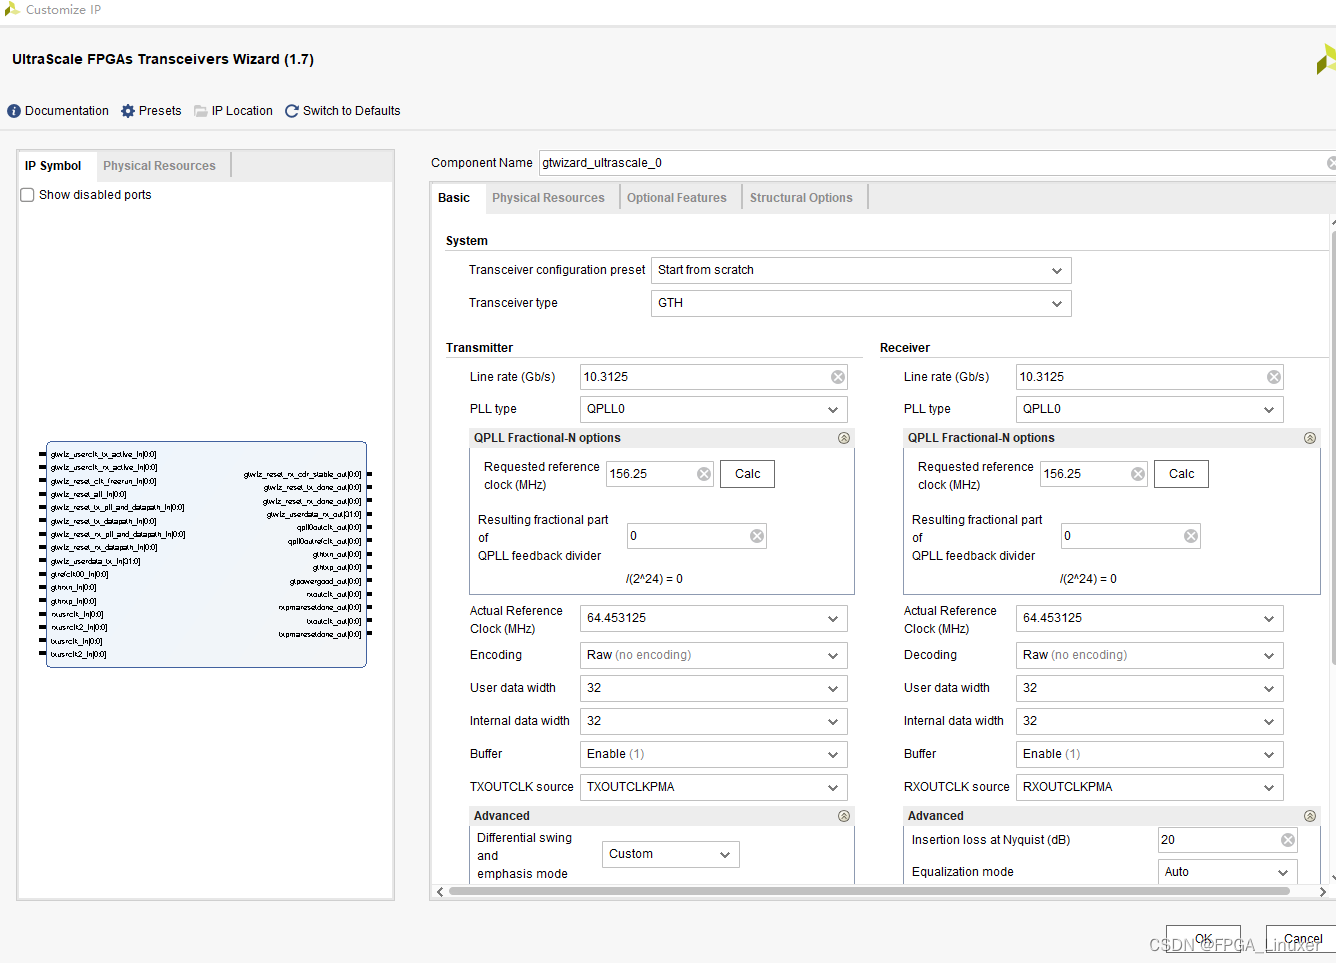
Task: Click the Switch to Defaults refresh icon
Action: tap(292, 111)
